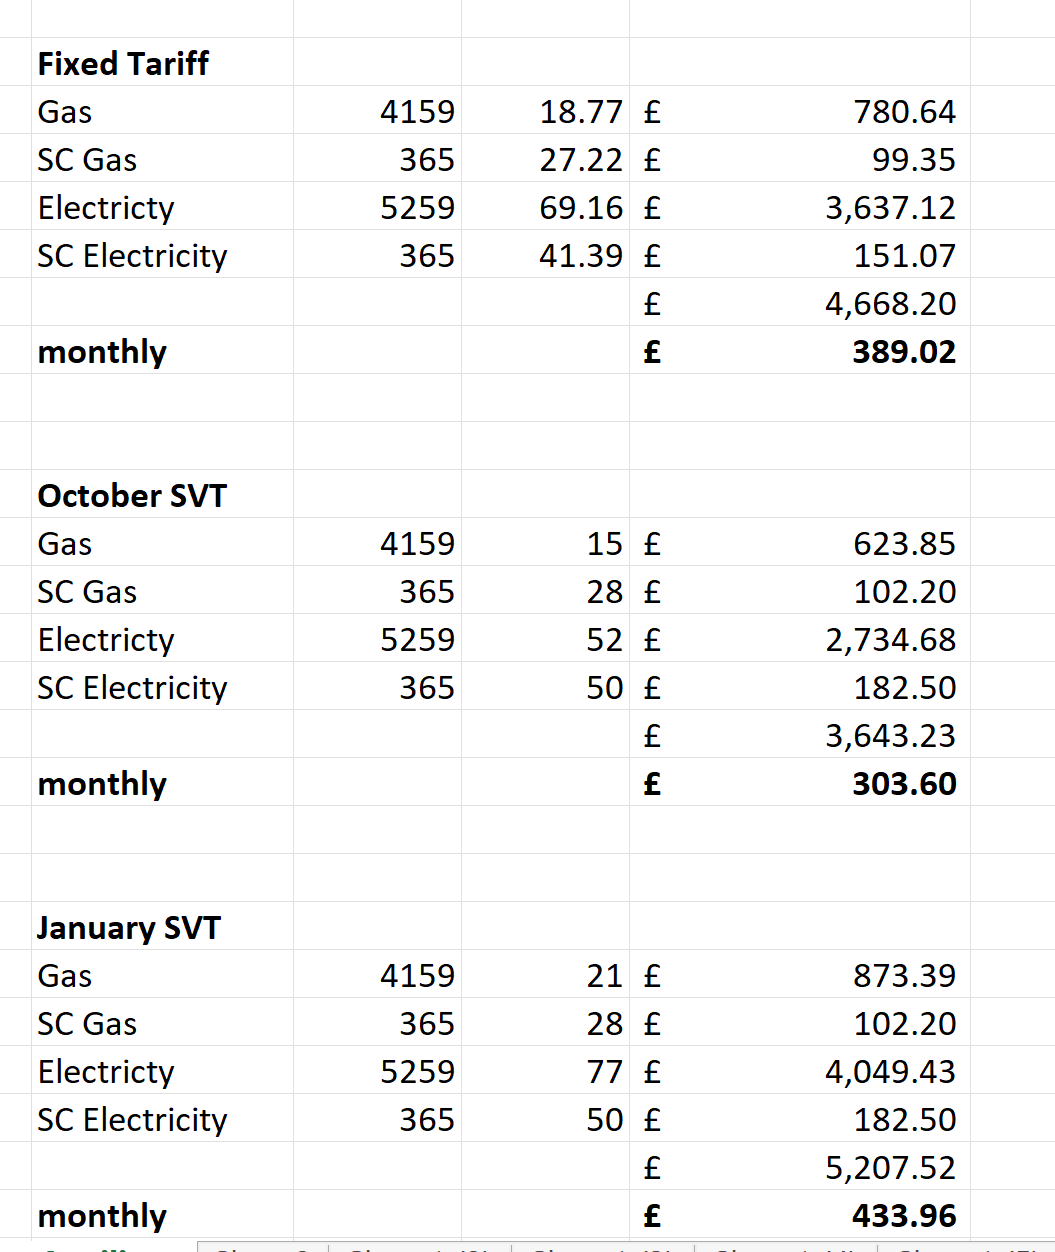Select the January SVT heading cell
Viewport: 1055px width, 1252px height.
point(129,928)
